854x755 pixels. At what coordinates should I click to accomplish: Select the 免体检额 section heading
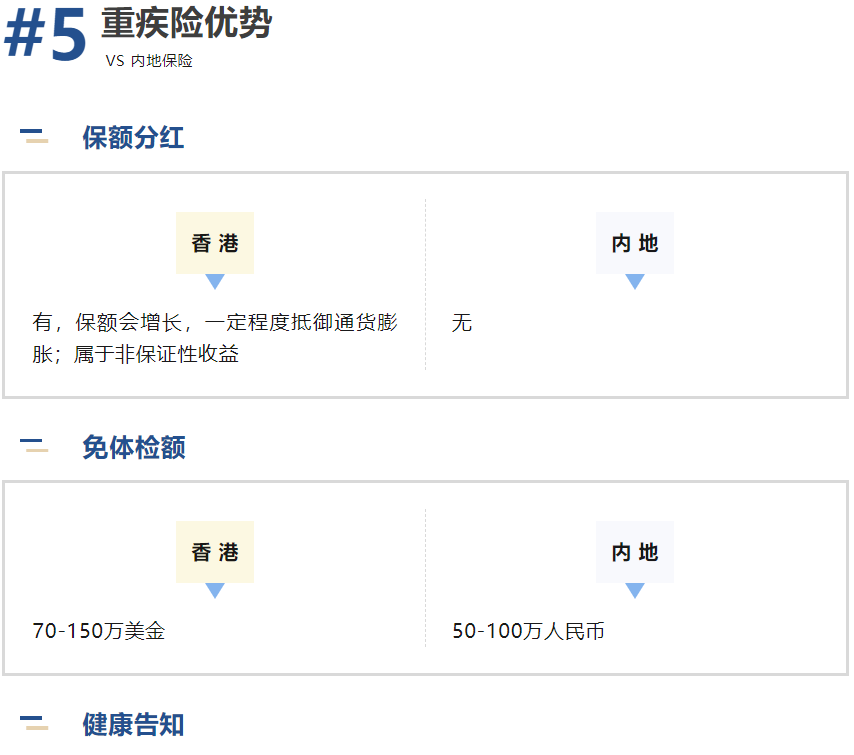click(x=134, y=447)
